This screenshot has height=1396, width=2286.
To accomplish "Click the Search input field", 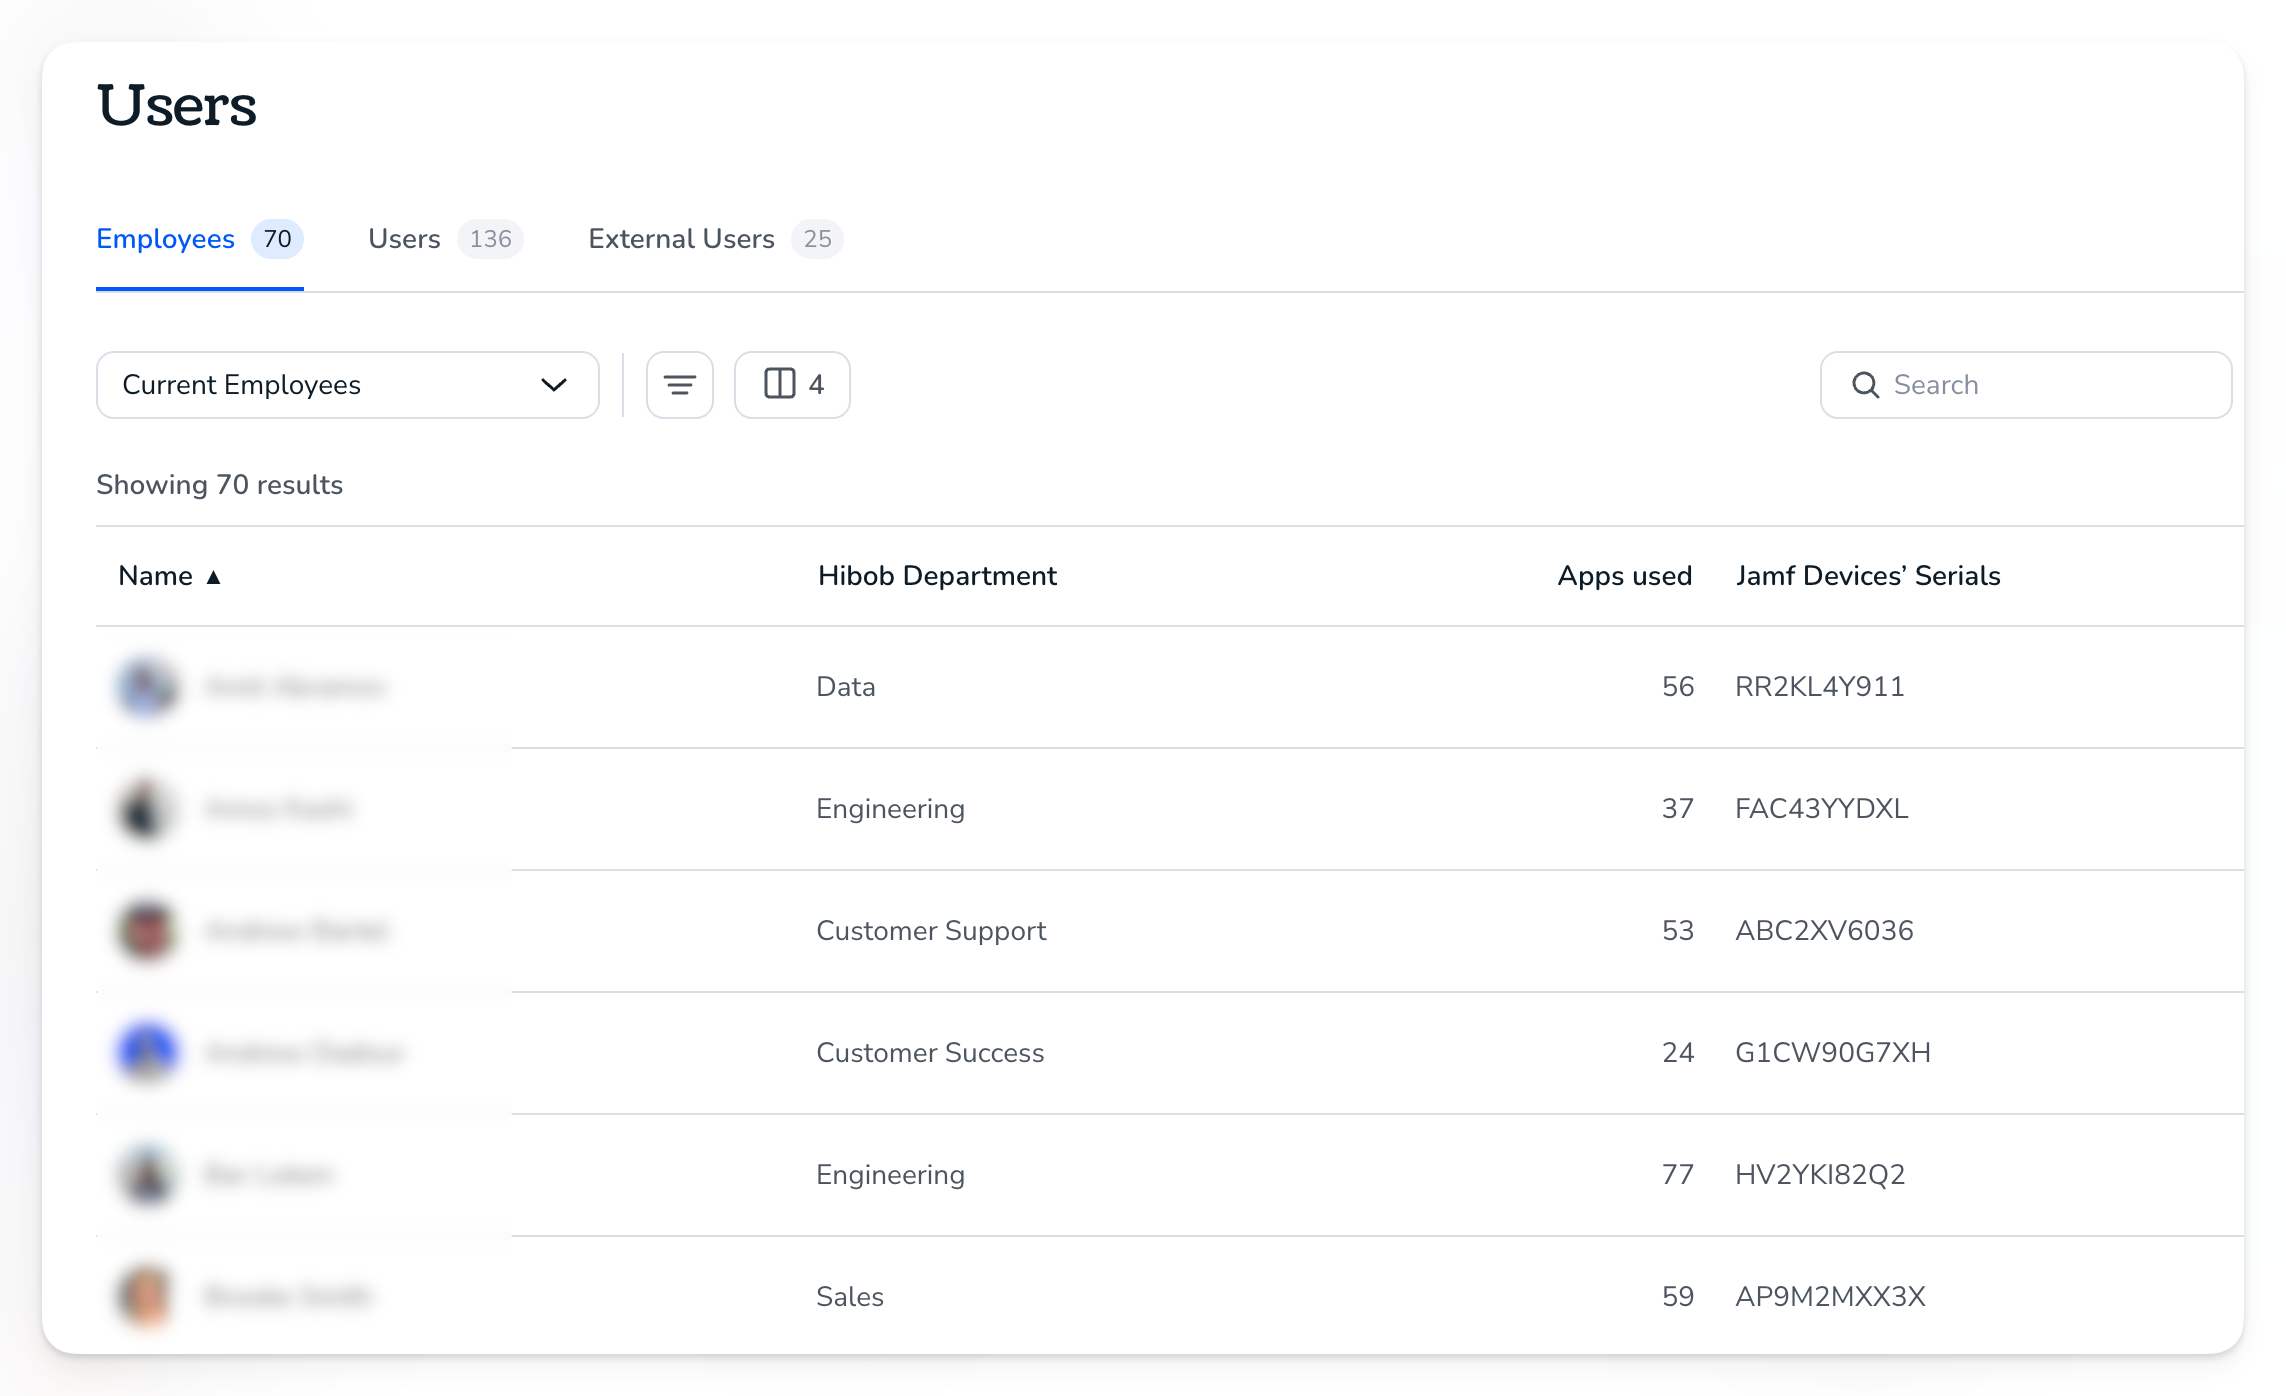I will click(x=2026, y=385).
